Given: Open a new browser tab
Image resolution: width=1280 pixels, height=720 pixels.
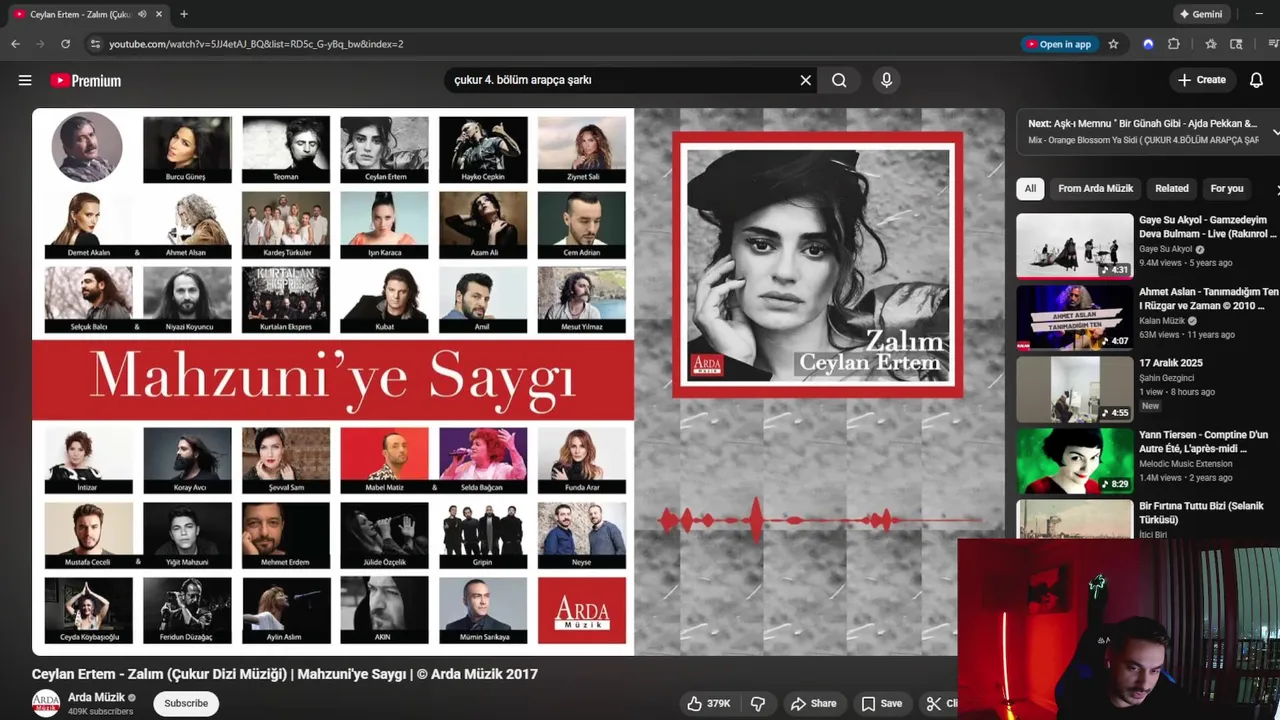Looking at the screenshot, I should [x=184, y=14].
